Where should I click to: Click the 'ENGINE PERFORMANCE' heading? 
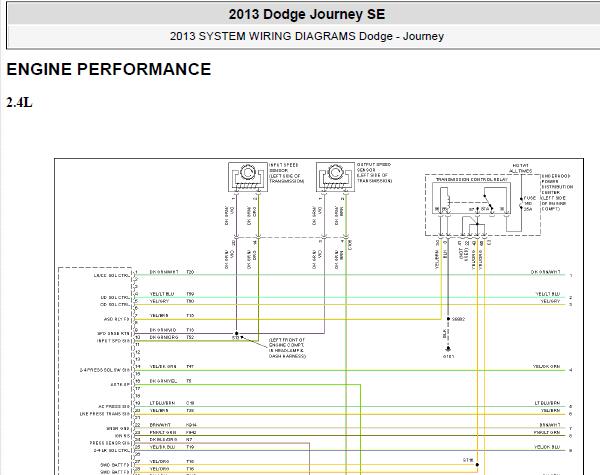point(109,69)
